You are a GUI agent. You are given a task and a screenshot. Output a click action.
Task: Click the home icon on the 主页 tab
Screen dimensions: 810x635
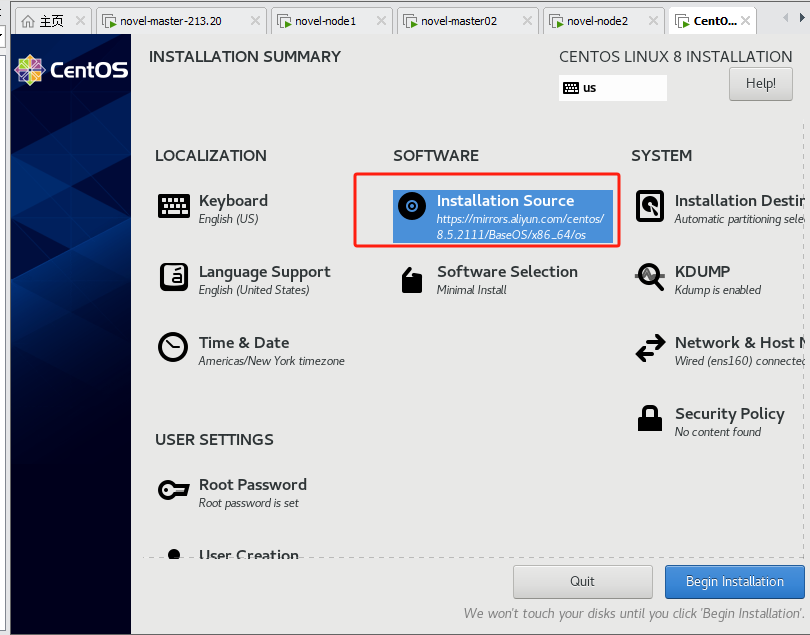pos(28,21)
